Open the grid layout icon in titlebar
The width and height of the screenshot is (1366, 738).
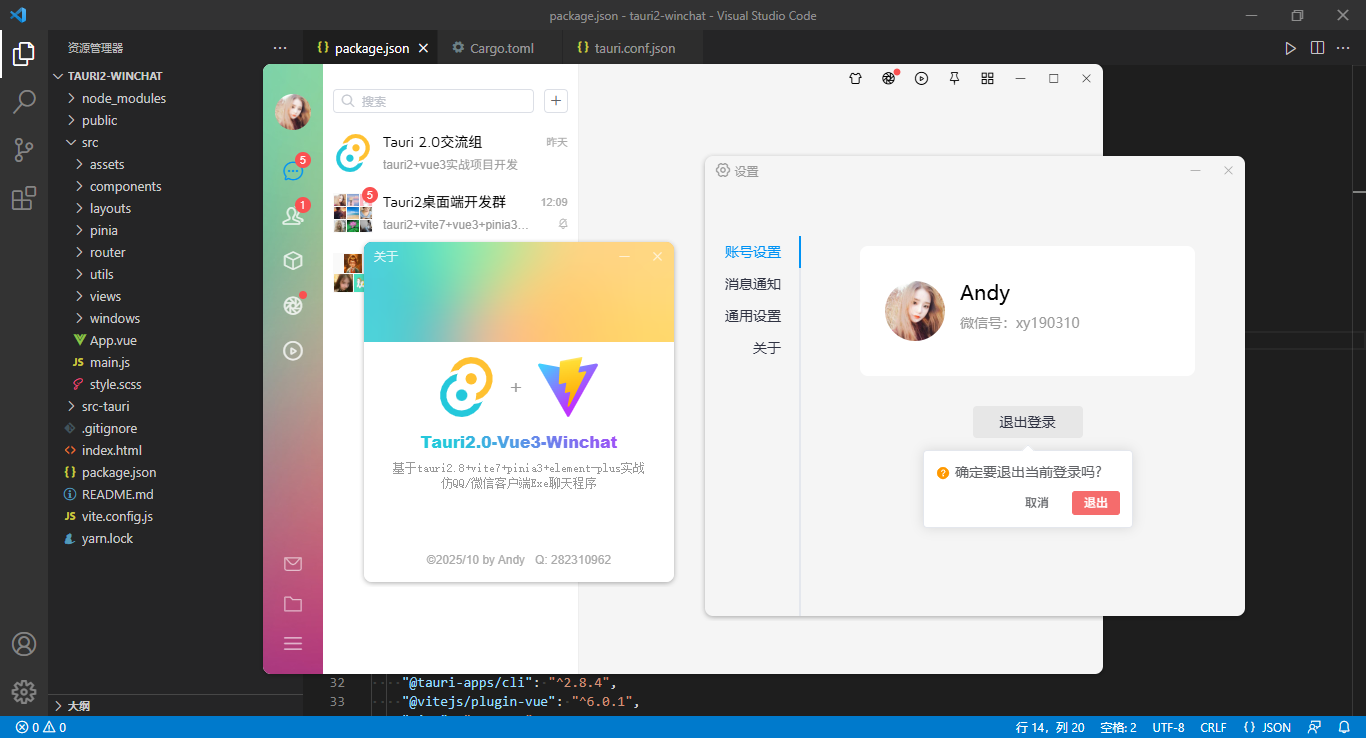coord(987,77)
